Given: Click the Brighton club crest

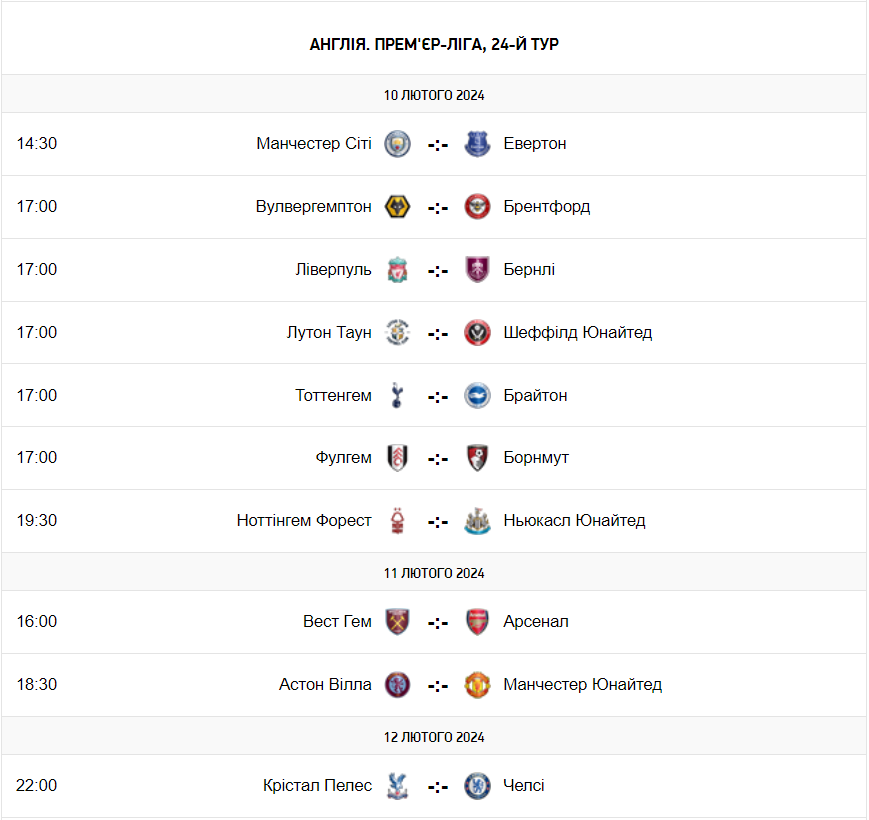Looking at the screenshot, I should click(478, 395).
